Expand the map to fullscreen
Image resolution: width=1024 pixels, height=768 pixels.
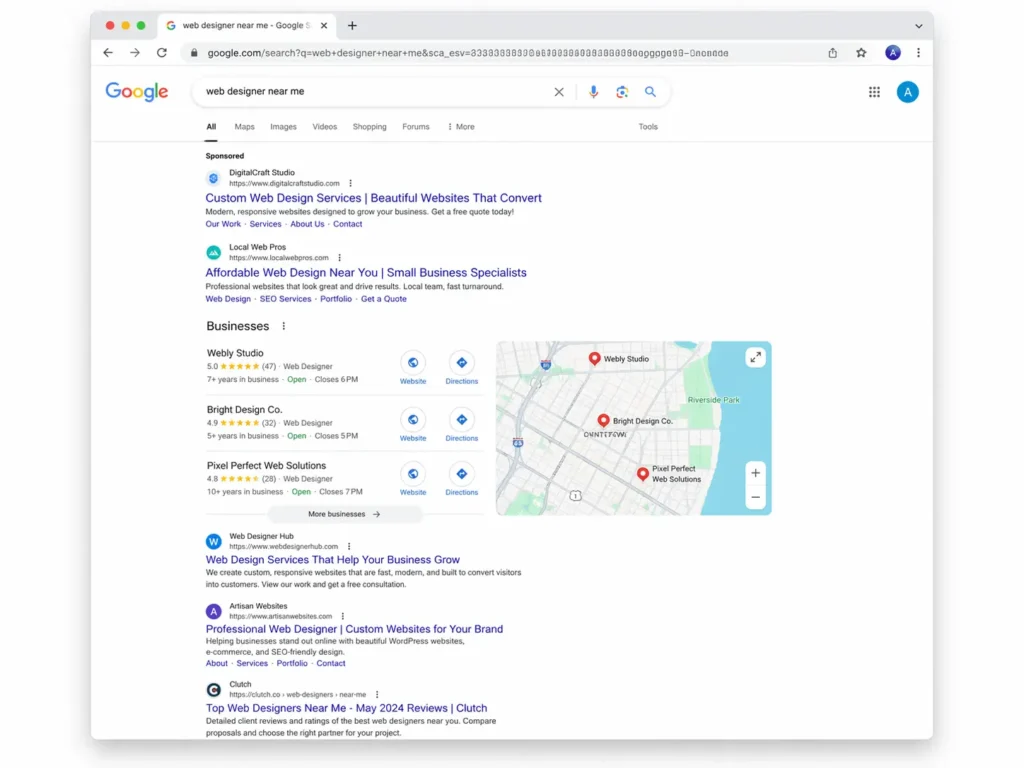pyautogui.click(x=756, y=357)
